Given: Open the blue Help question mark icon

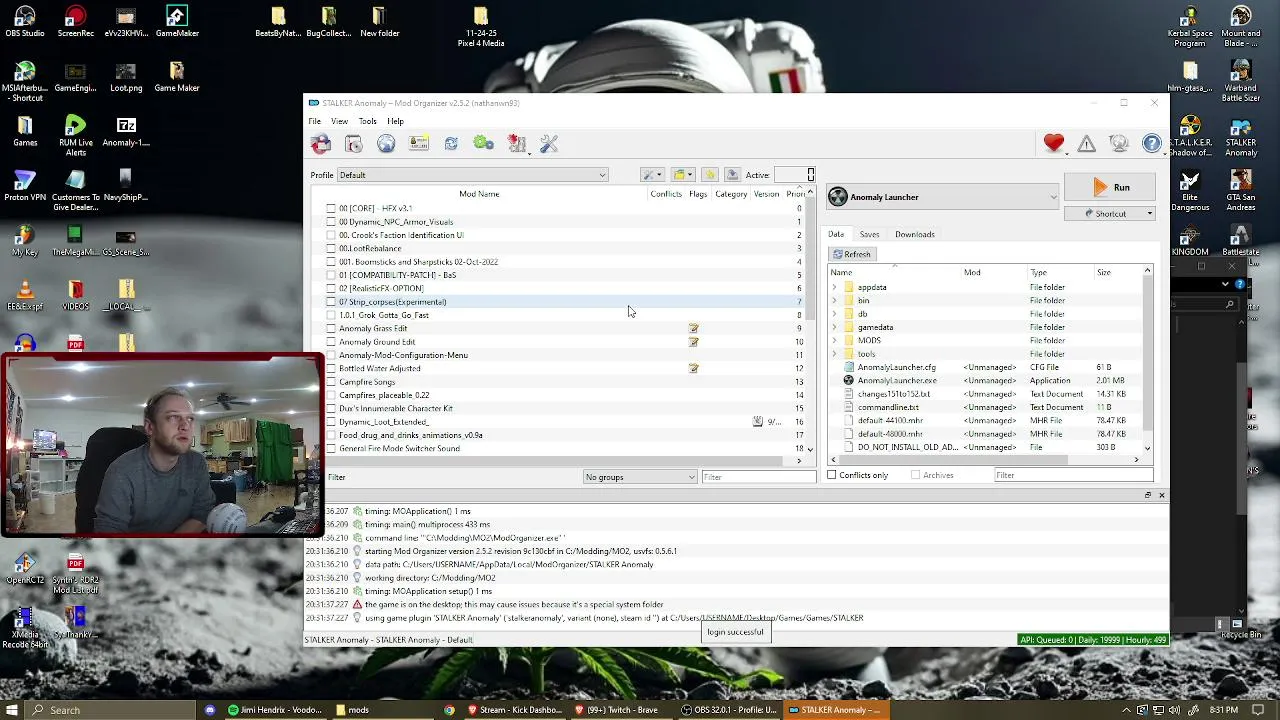Looking at the screenshot, I should tap(1152, 144).
